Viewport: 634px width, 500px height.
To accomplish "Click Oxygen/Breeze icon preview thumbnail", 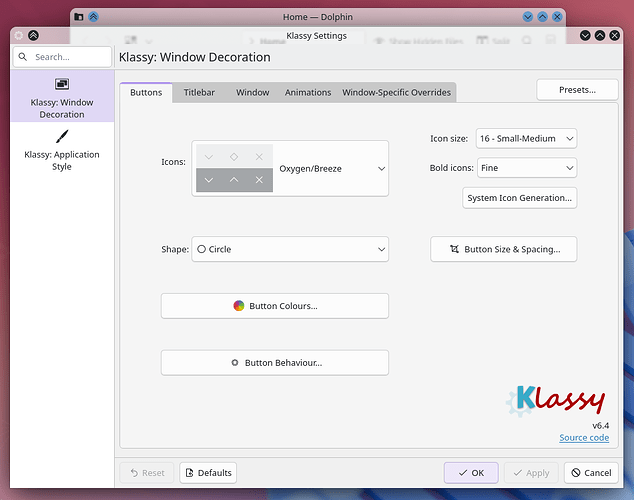I will pos(235,168).
